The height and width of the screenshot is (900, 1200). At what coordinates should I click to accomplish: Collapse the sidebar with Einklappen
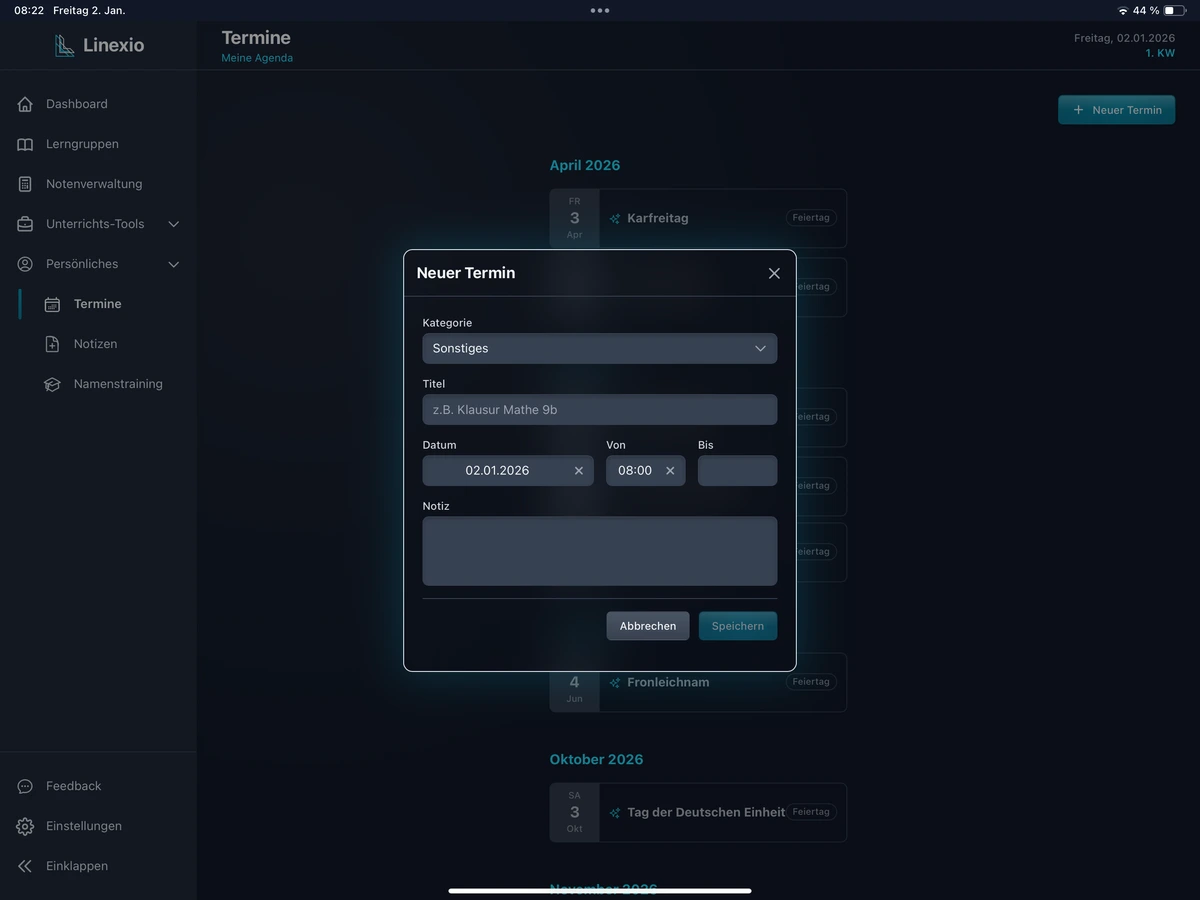tap(76, 866)
